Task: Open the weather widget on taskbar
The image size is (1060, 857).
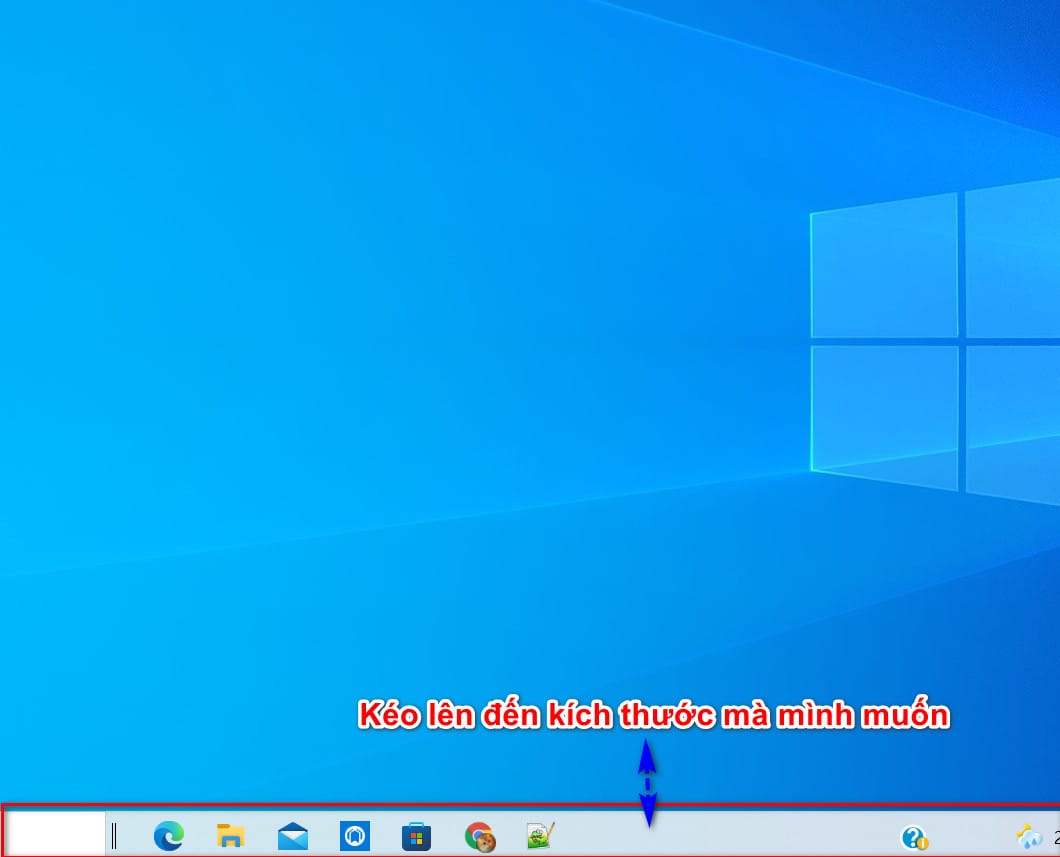Action: coord(1030,837)
